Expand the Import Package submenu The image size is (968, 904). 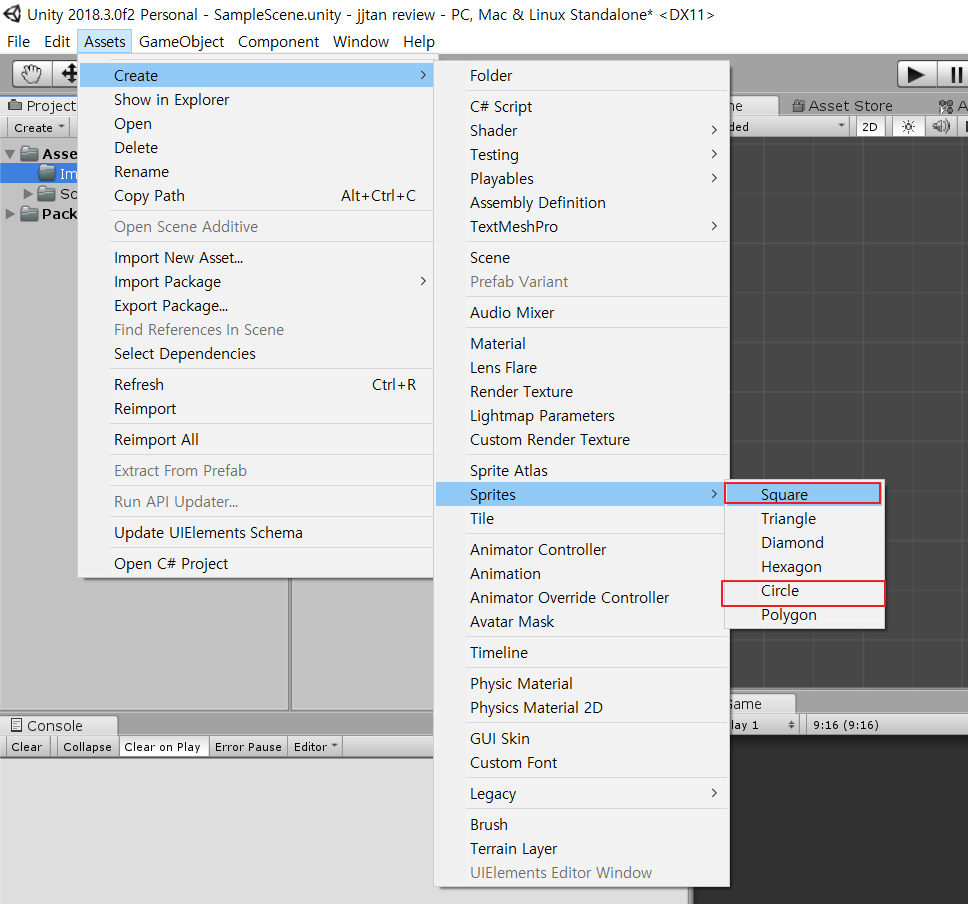pos(256,282)
